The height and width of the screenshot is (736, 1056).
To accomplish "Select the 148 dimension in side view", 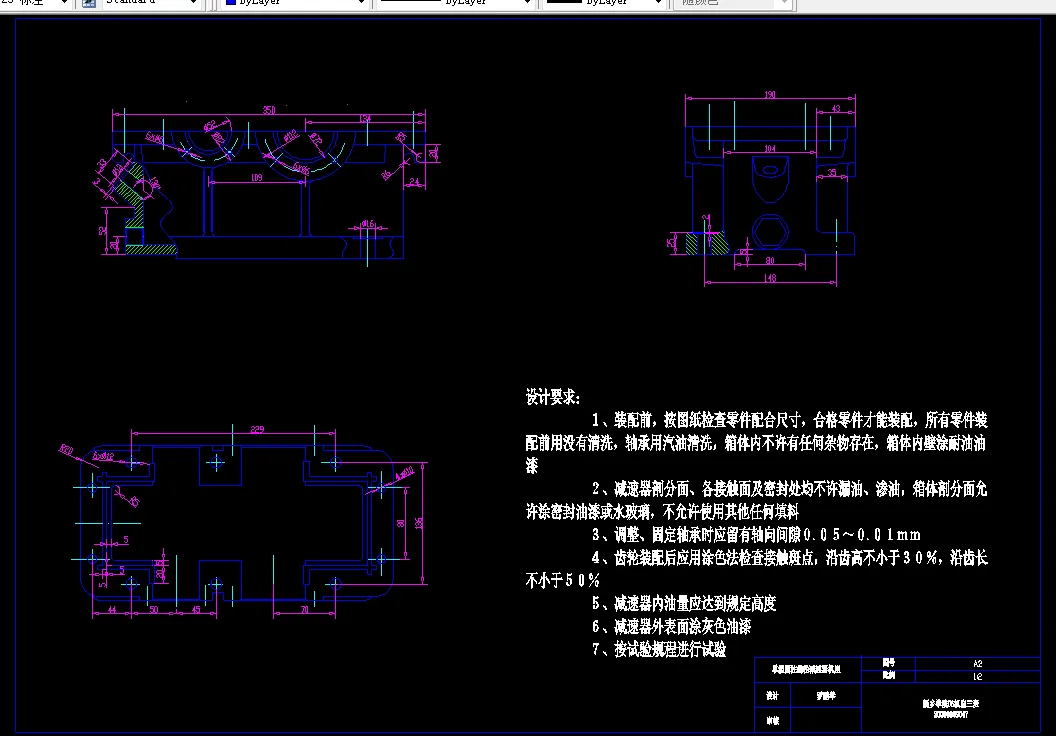I will pyautogui.click(x=770, y=278).
